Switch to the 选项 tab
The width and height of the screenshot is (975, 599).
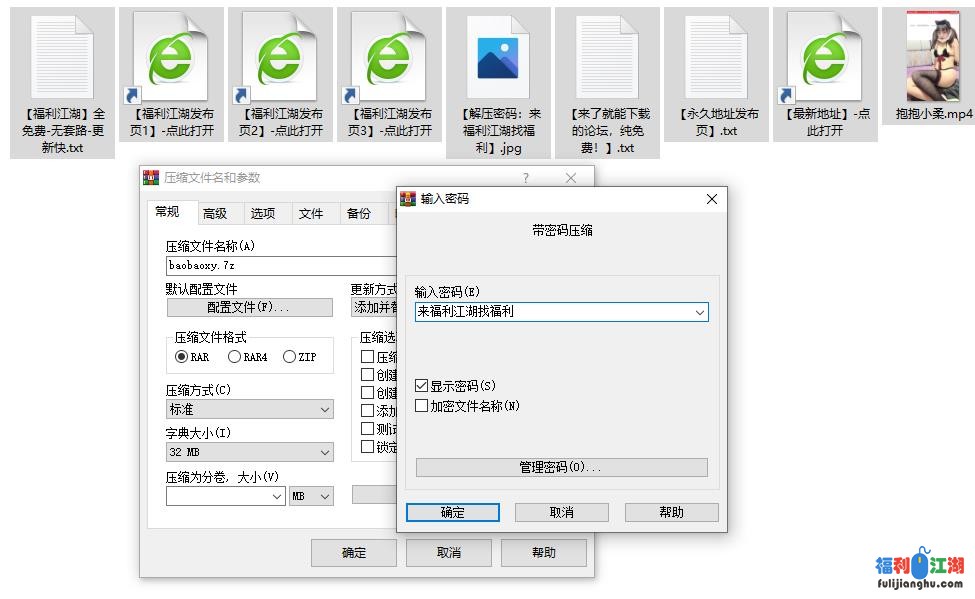263,213
